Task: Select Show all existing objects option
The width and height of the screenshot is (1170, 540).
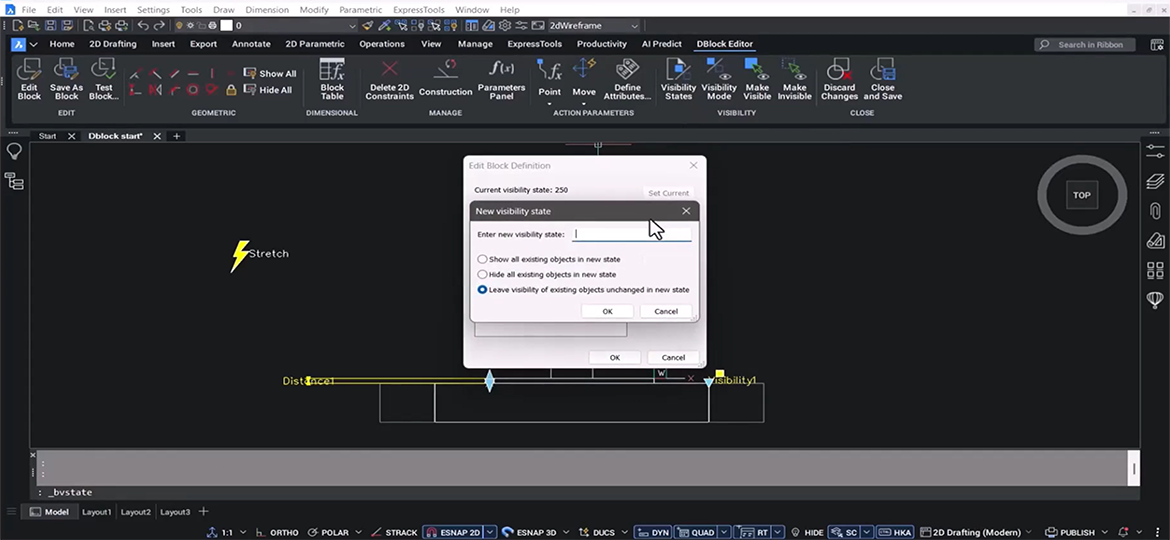Action: (483, 259)
